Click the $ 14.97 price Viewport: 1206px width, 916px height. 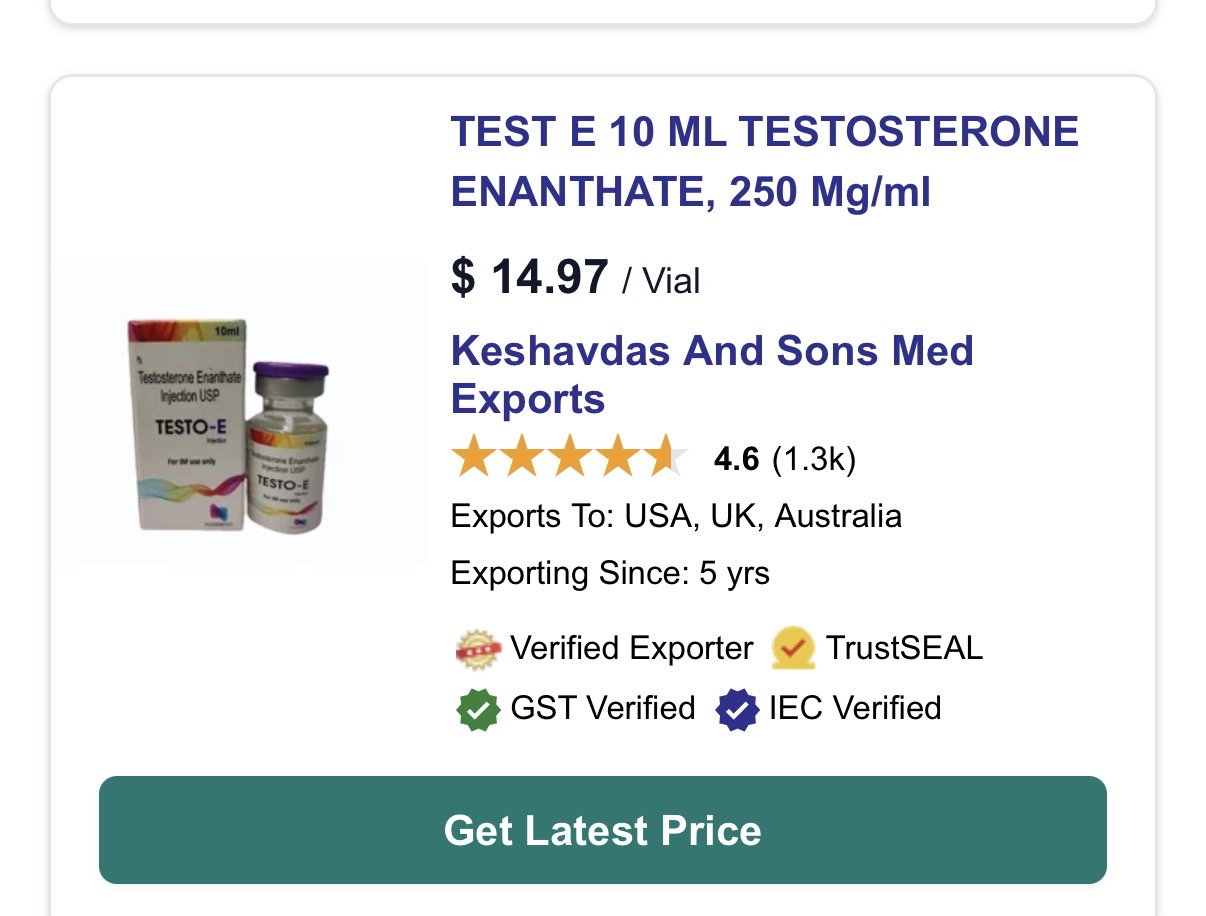tap(529, 277)
